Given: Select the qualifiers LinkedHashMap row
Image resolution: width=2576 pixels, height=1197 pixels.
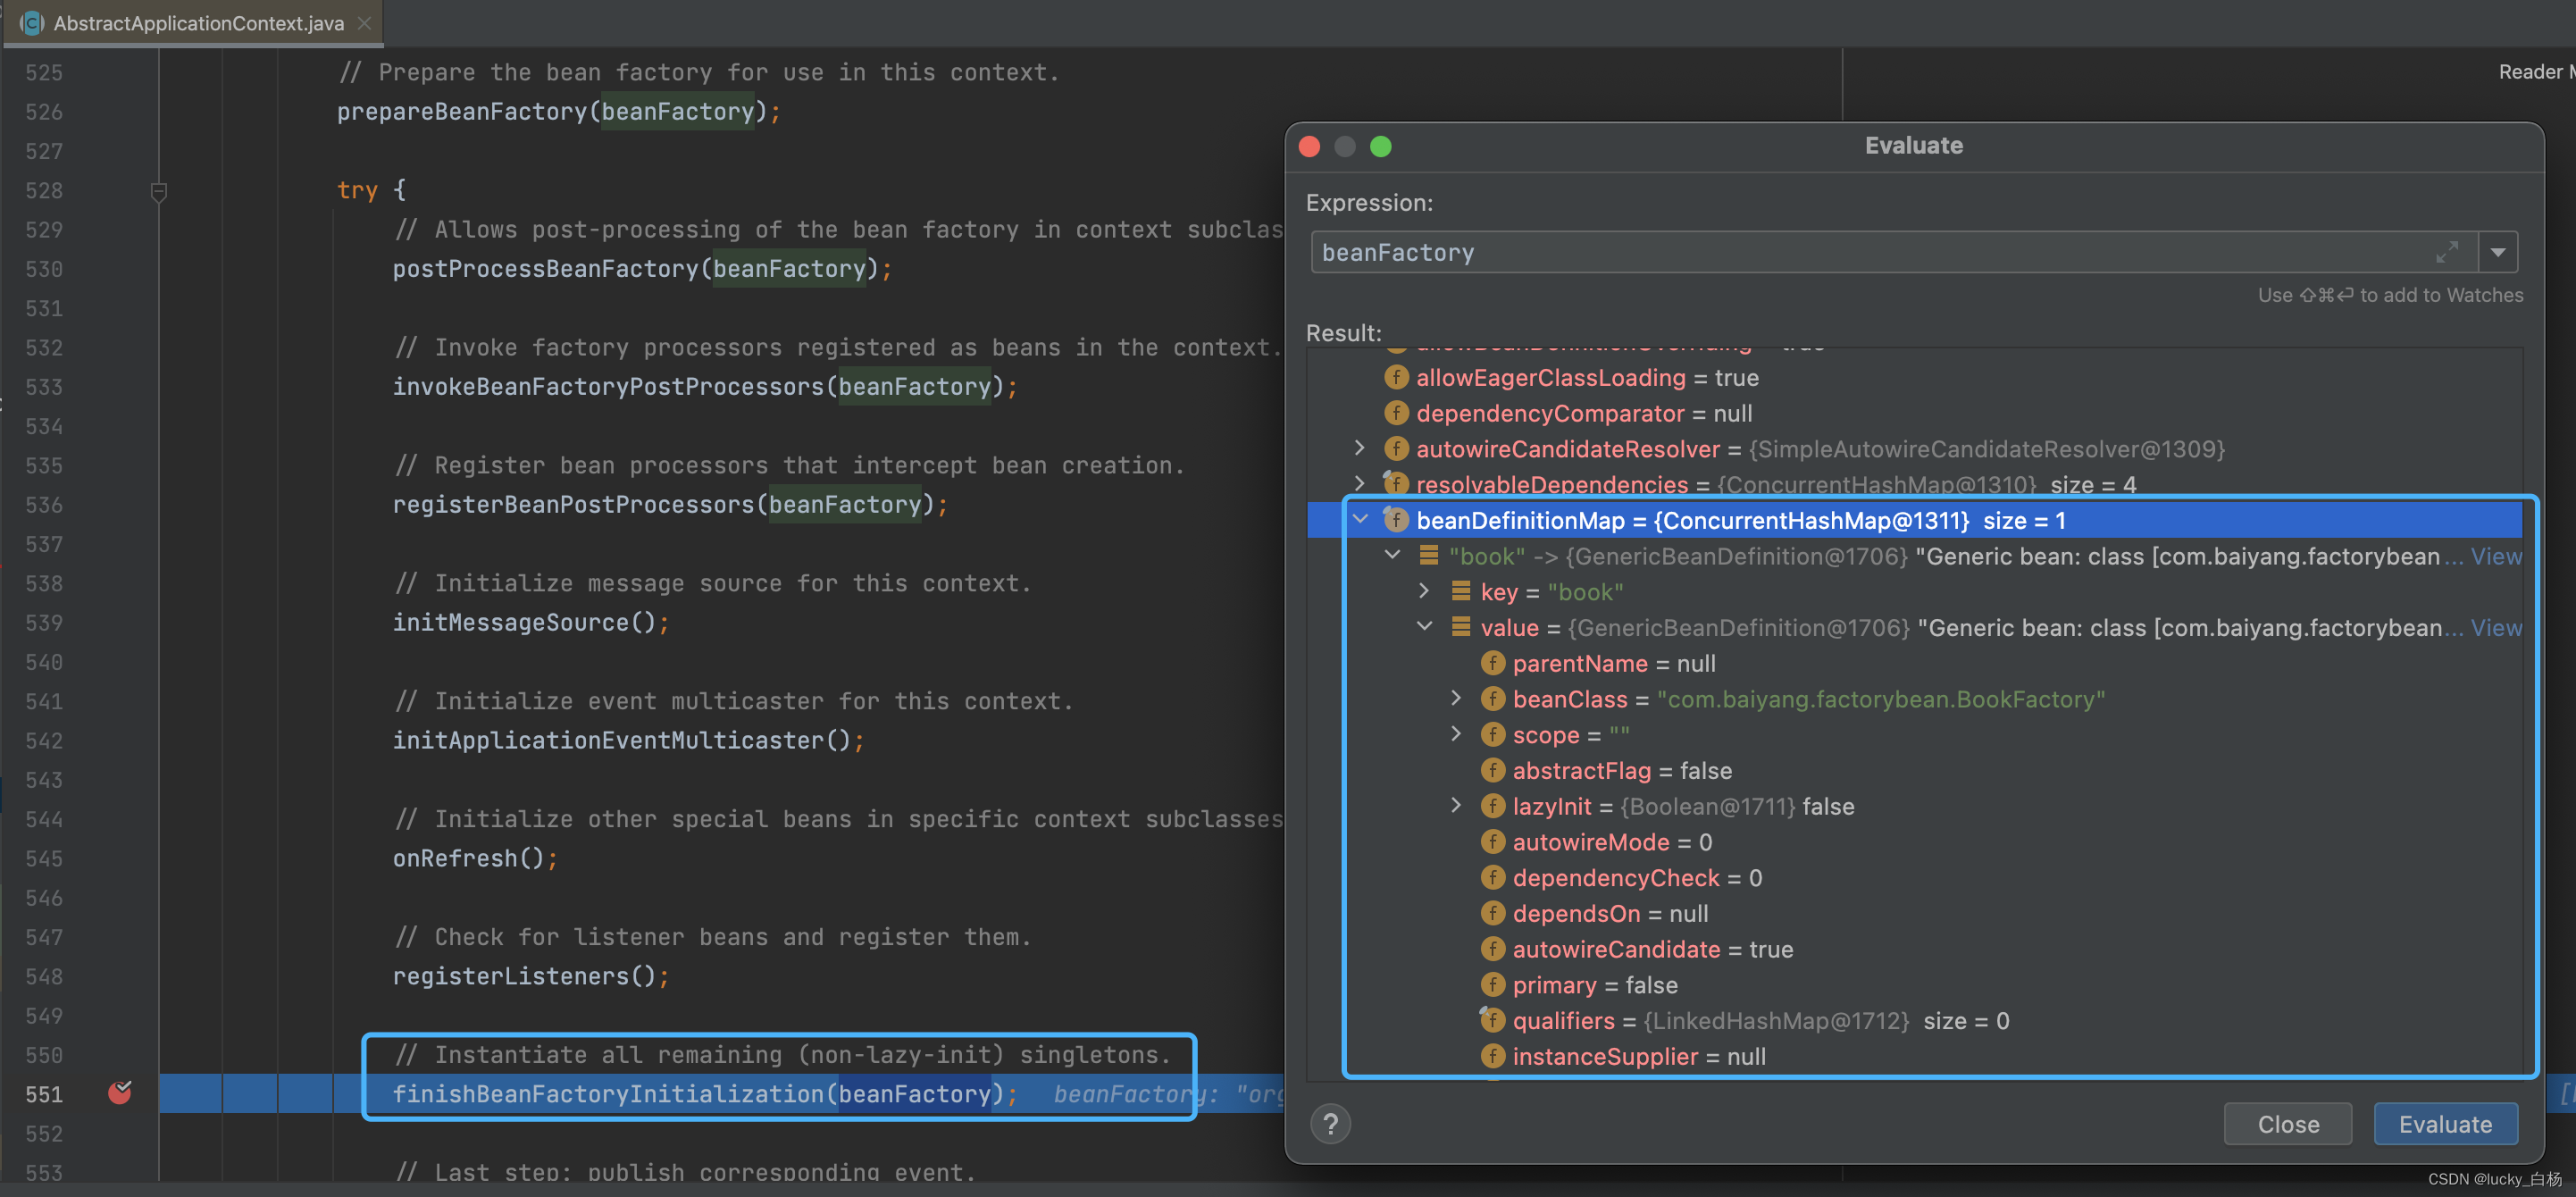Looking at the screenshot, I should click(x=1914, y=1020).
